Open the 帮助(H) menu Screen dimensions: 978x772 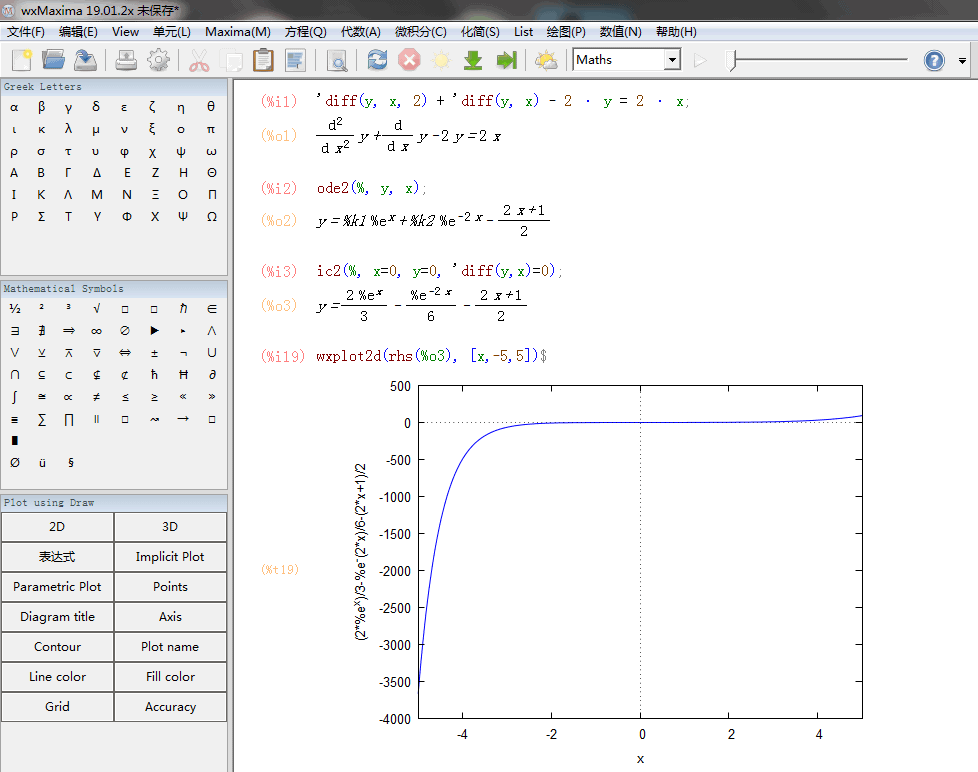coord(676,32)
